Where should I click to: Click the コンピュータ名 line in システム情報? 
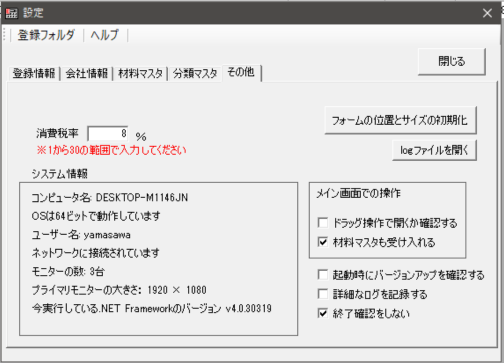110,198
